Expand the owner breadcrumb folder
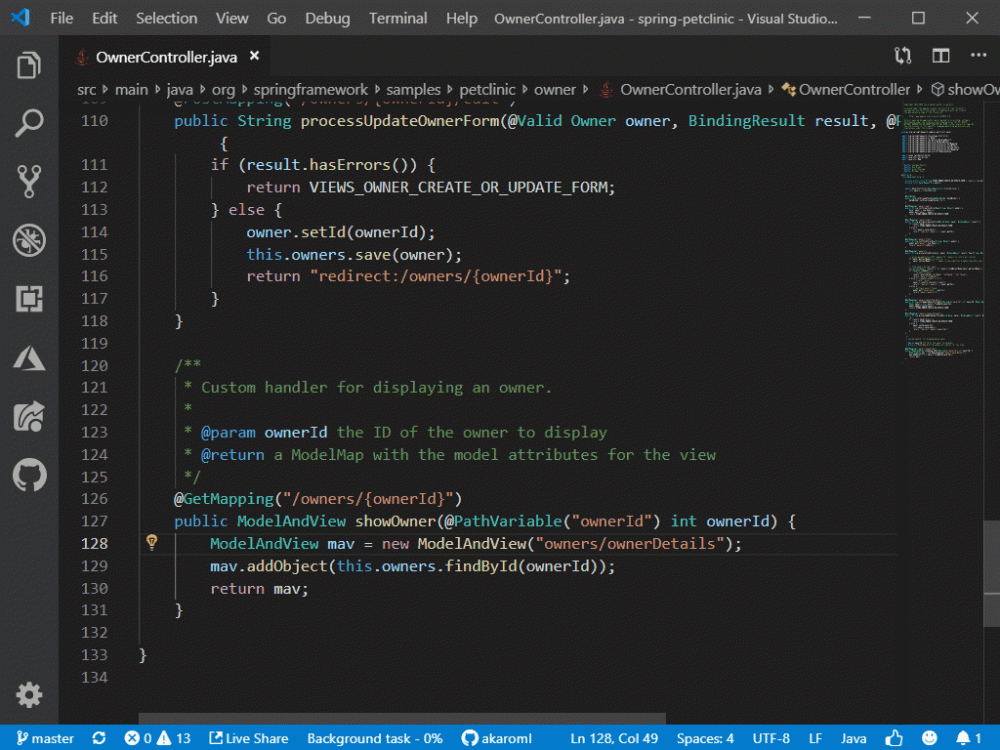Image resolution: width=1000 pixels, height=750 pixels. (x=556, y=89)
